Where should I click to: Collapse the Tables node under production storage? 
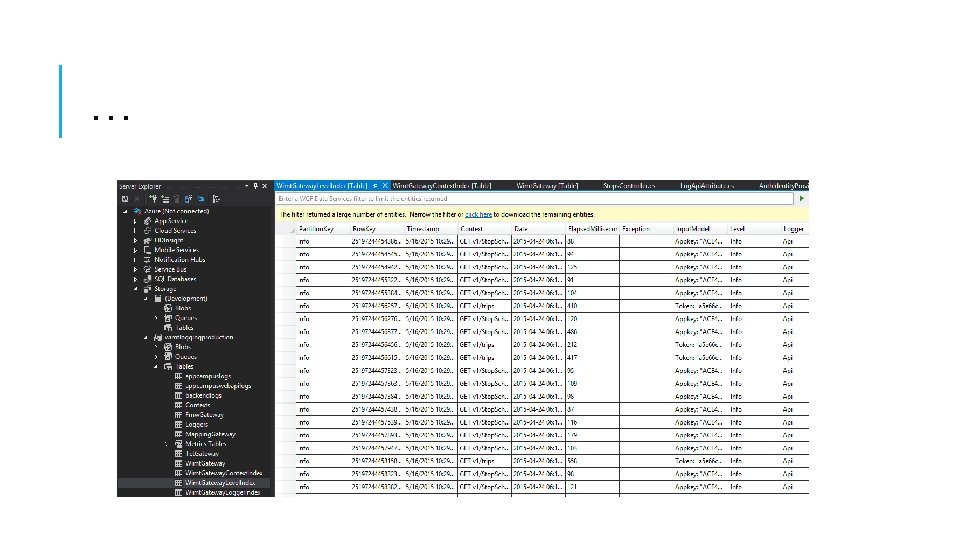[x=156, y=367]
